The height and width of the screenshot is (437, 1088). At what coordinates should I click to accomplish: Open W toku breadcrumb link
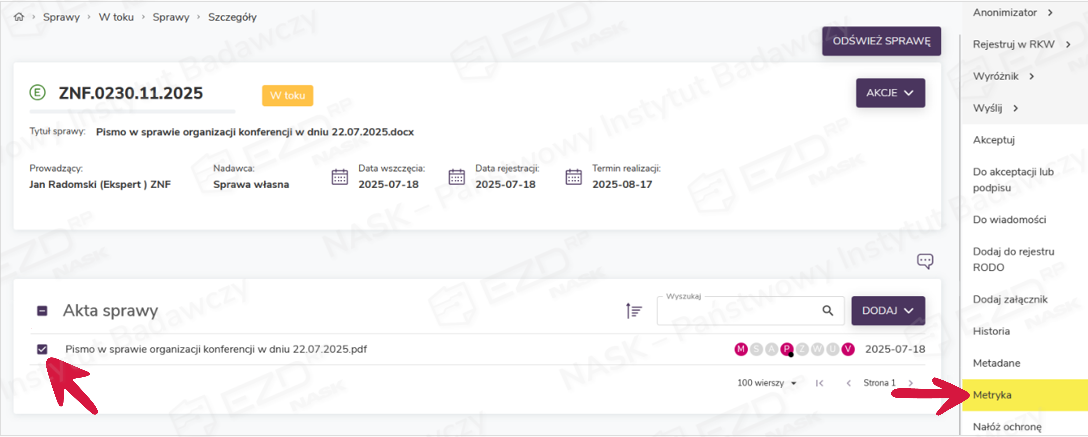[x=116, y=18]
